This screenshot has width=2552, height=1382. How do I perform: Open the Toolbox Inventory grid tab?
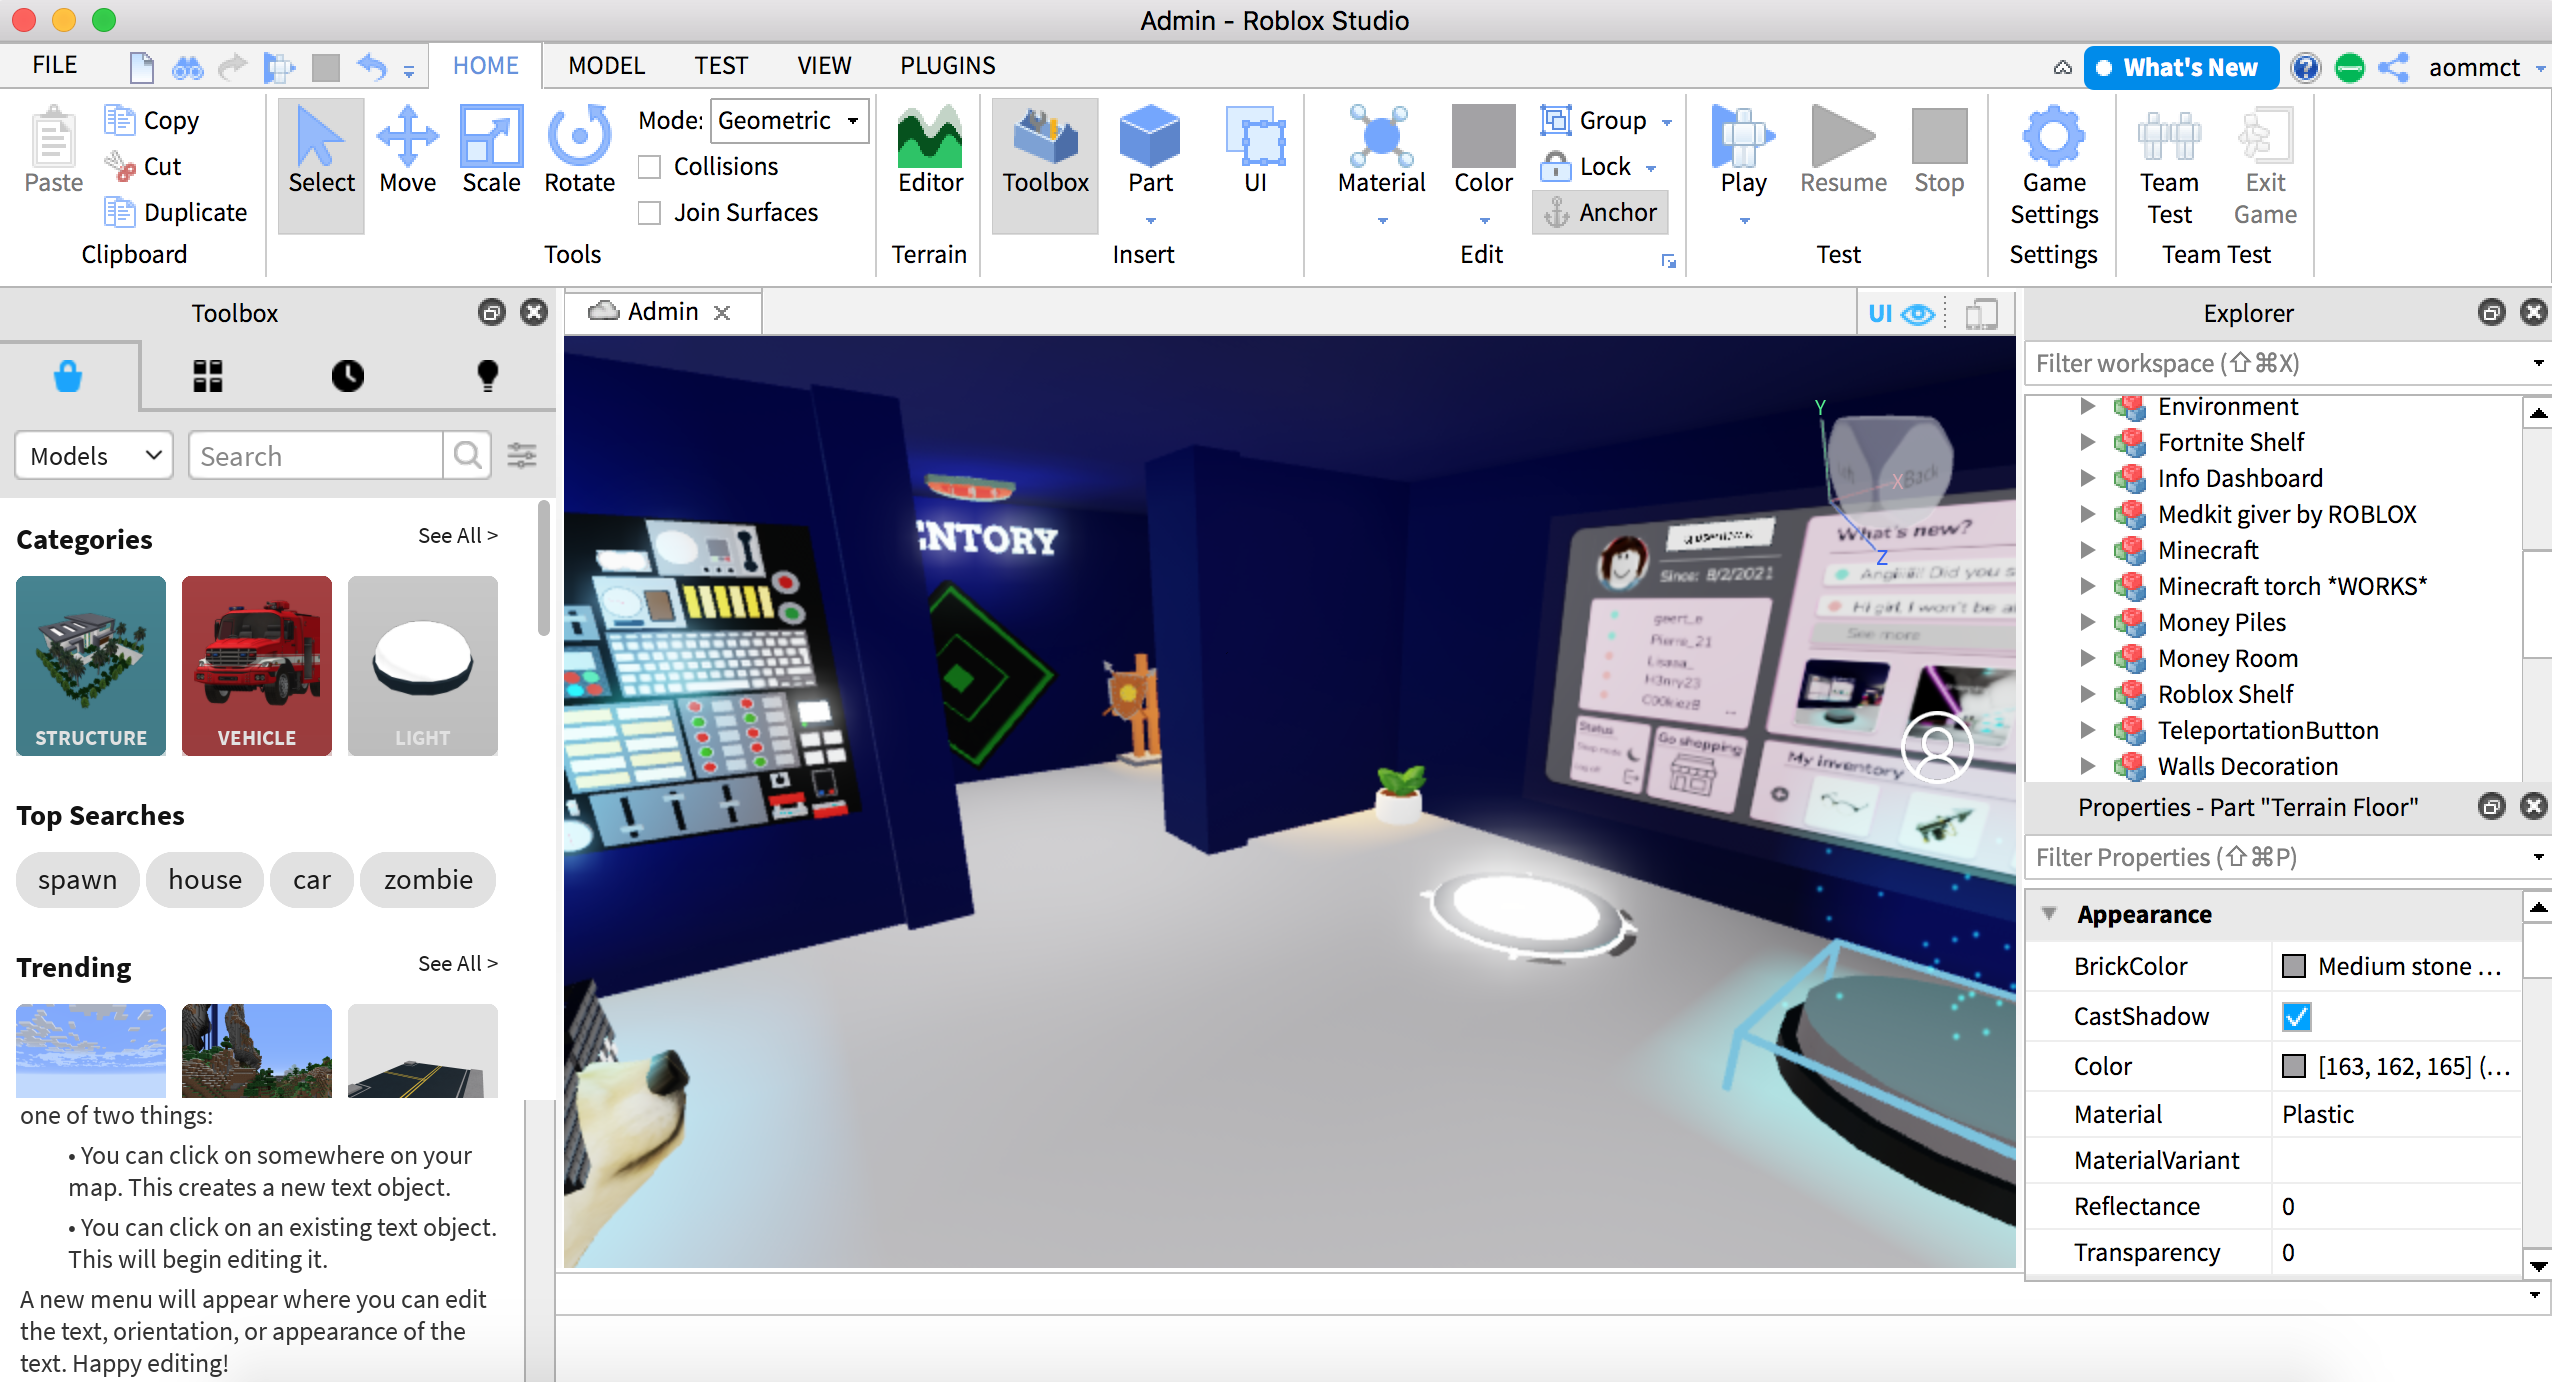click(208, 376)
